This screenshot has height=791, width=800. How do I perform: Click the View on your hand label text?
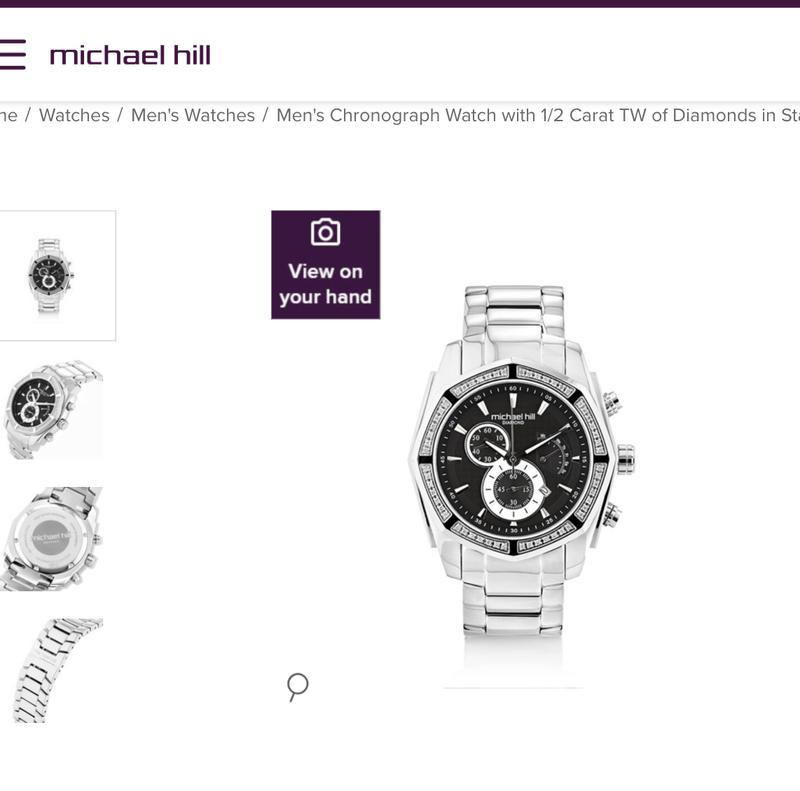pos(326,284)
